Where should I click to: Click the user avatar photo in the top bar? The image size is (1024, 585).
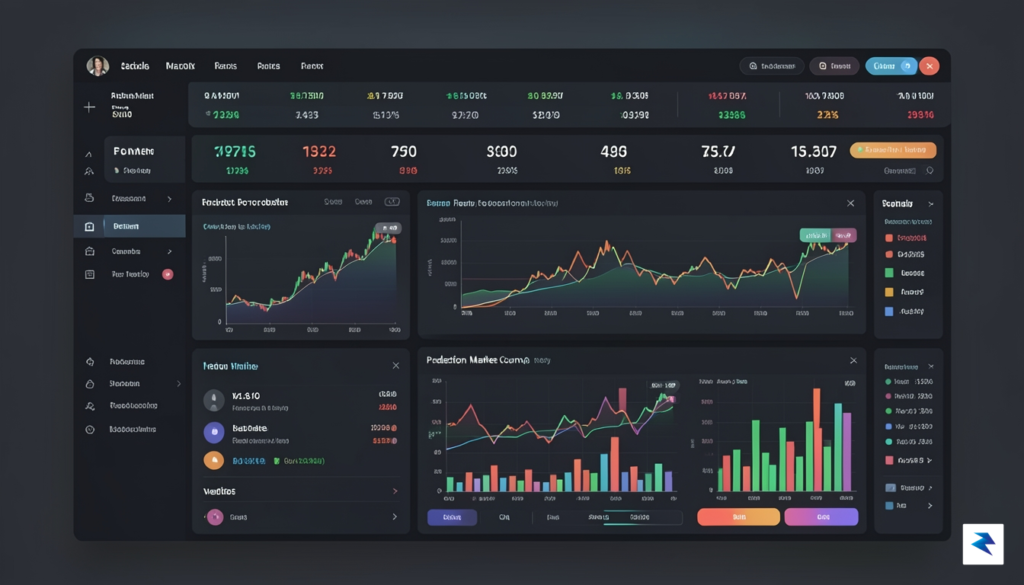(98, 66)
